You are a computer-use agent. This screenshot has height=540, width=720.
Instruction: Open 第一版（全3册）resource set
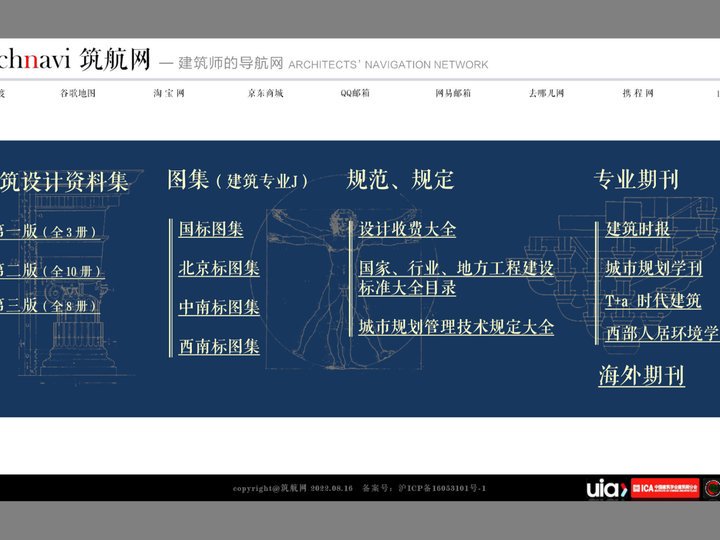[48, 231]
